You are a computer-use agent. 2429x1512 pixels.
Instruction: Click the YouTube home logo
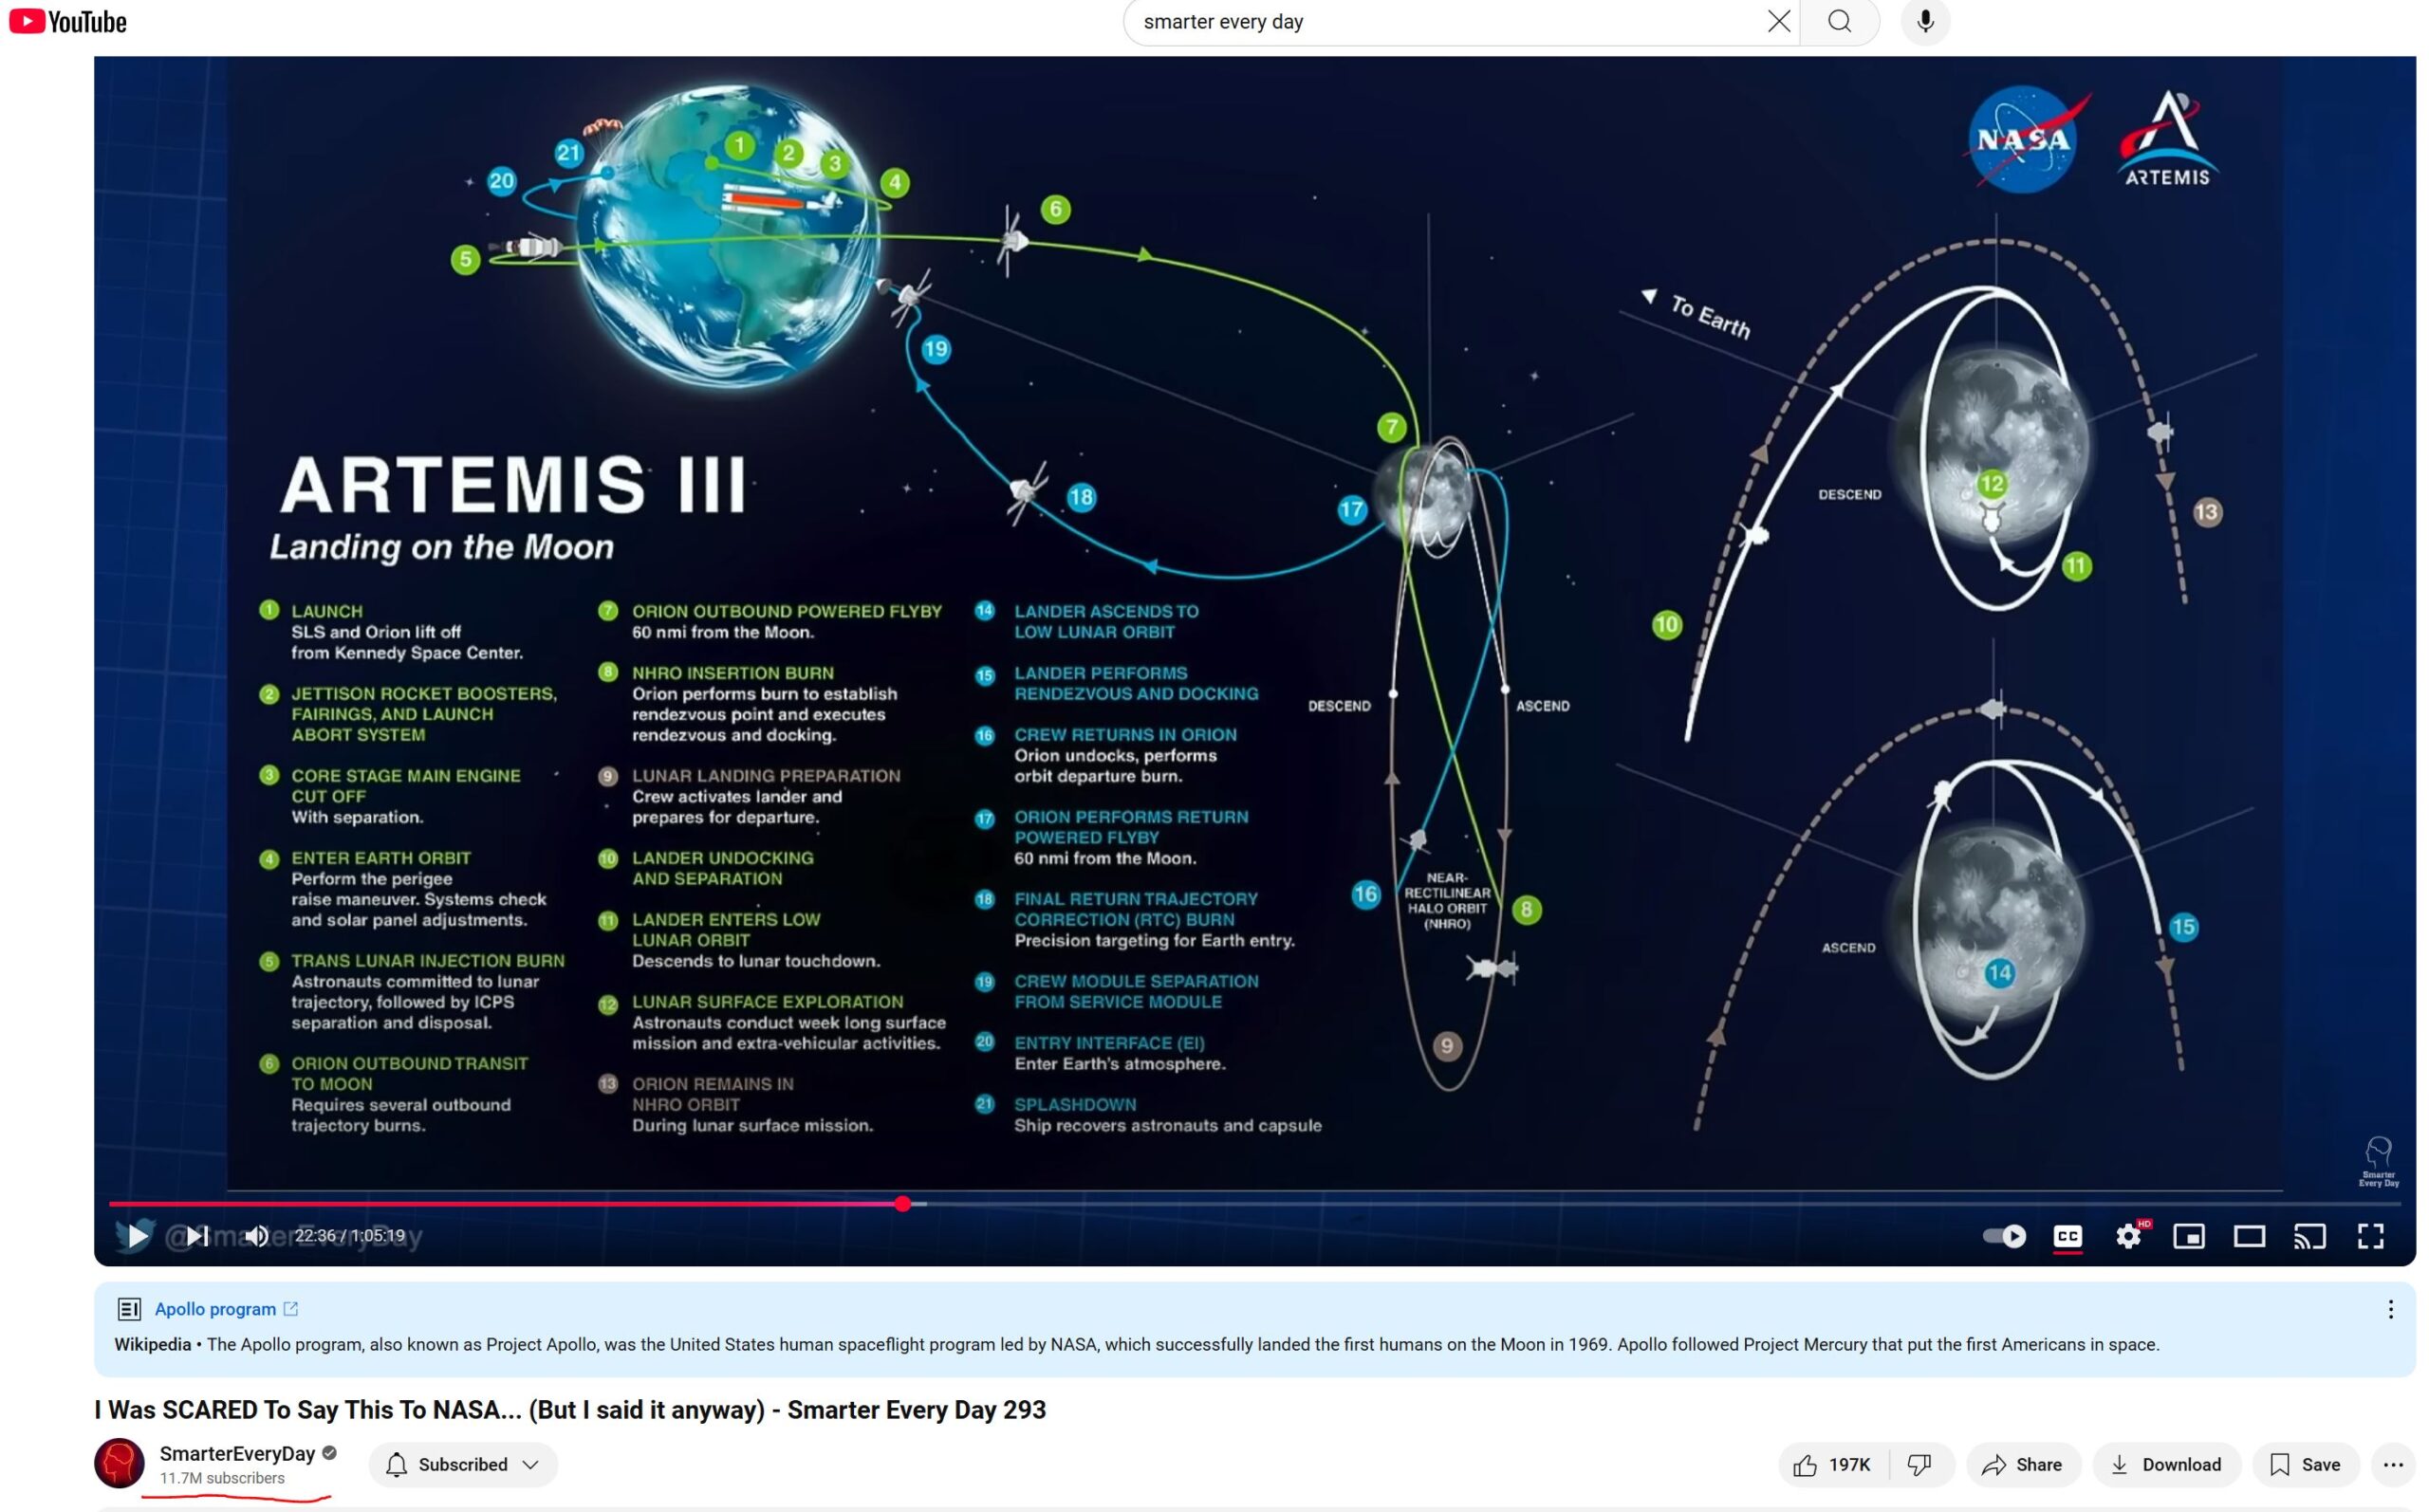tap(68, 22)
